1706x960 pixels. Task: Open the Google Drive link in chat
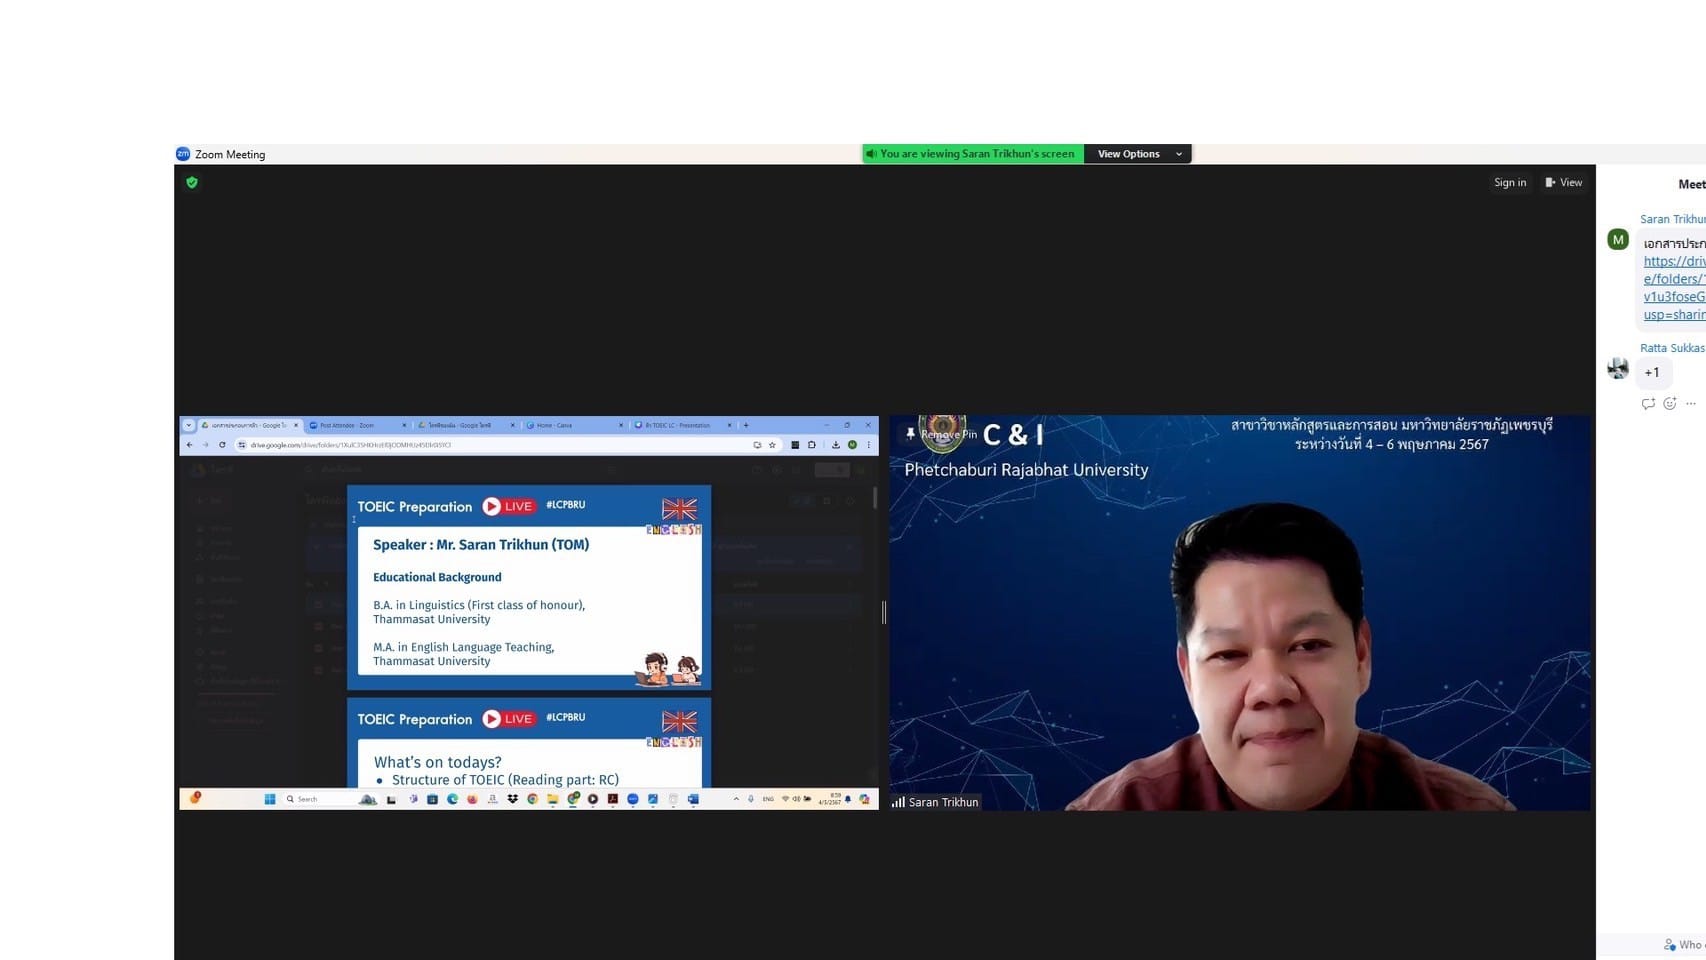1673,288
